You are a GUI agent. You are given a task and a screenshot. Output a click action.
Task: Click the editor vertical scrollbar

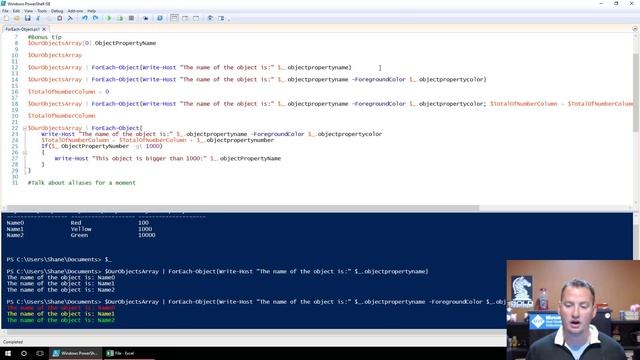pyautogui.click(x=636, y=93)
